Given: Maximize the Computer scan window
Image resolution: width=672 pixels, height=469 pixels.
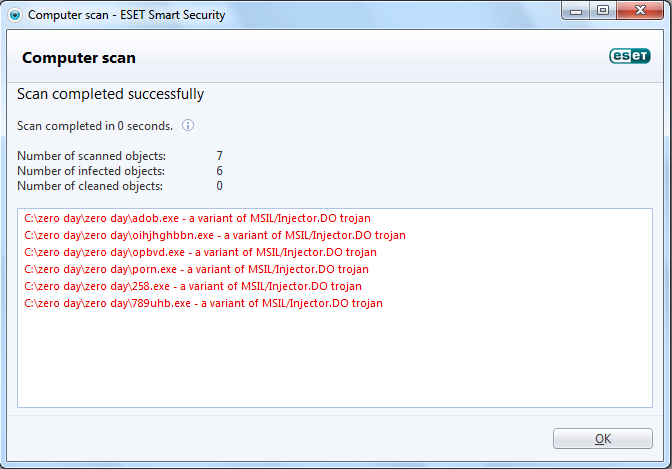Looking at the screenshot, I should click(x=602, y=13).
